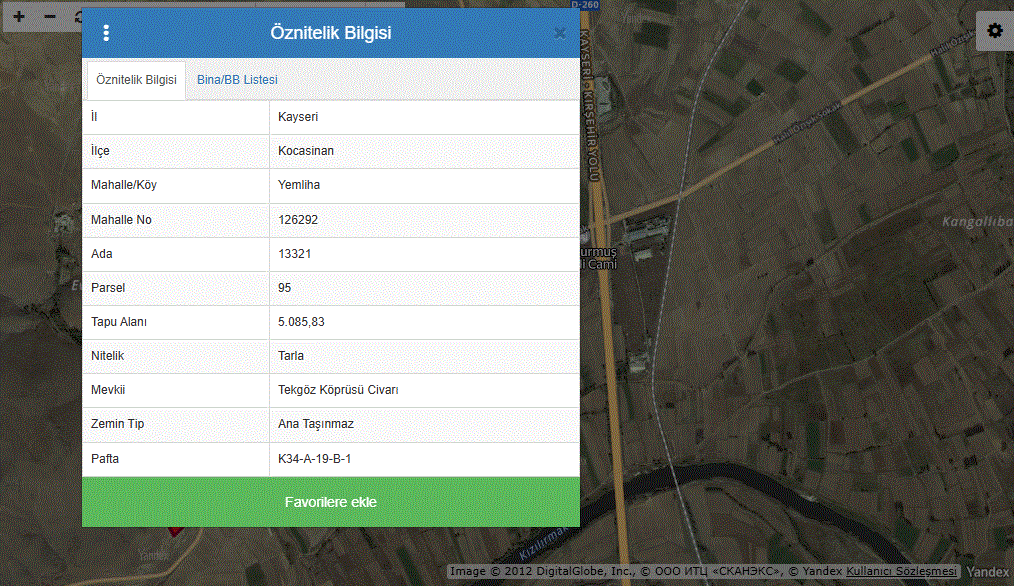This screenshot has height=586, width=1014.
Task: Select the Ada value 13321
Action: 294,254
